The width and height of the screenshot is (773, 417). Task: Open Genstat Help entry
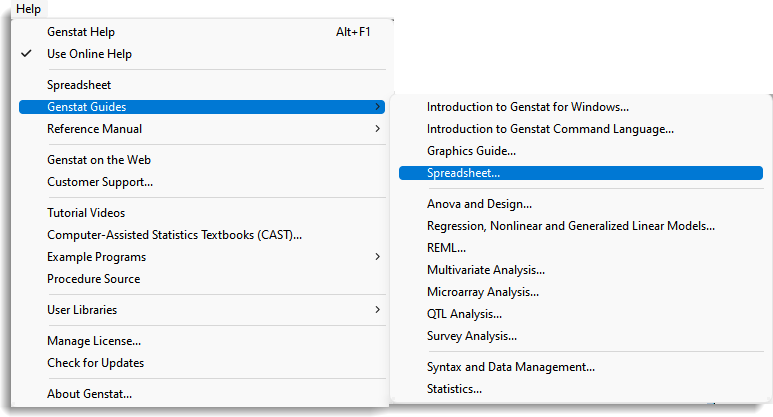[x=202, y=32]
